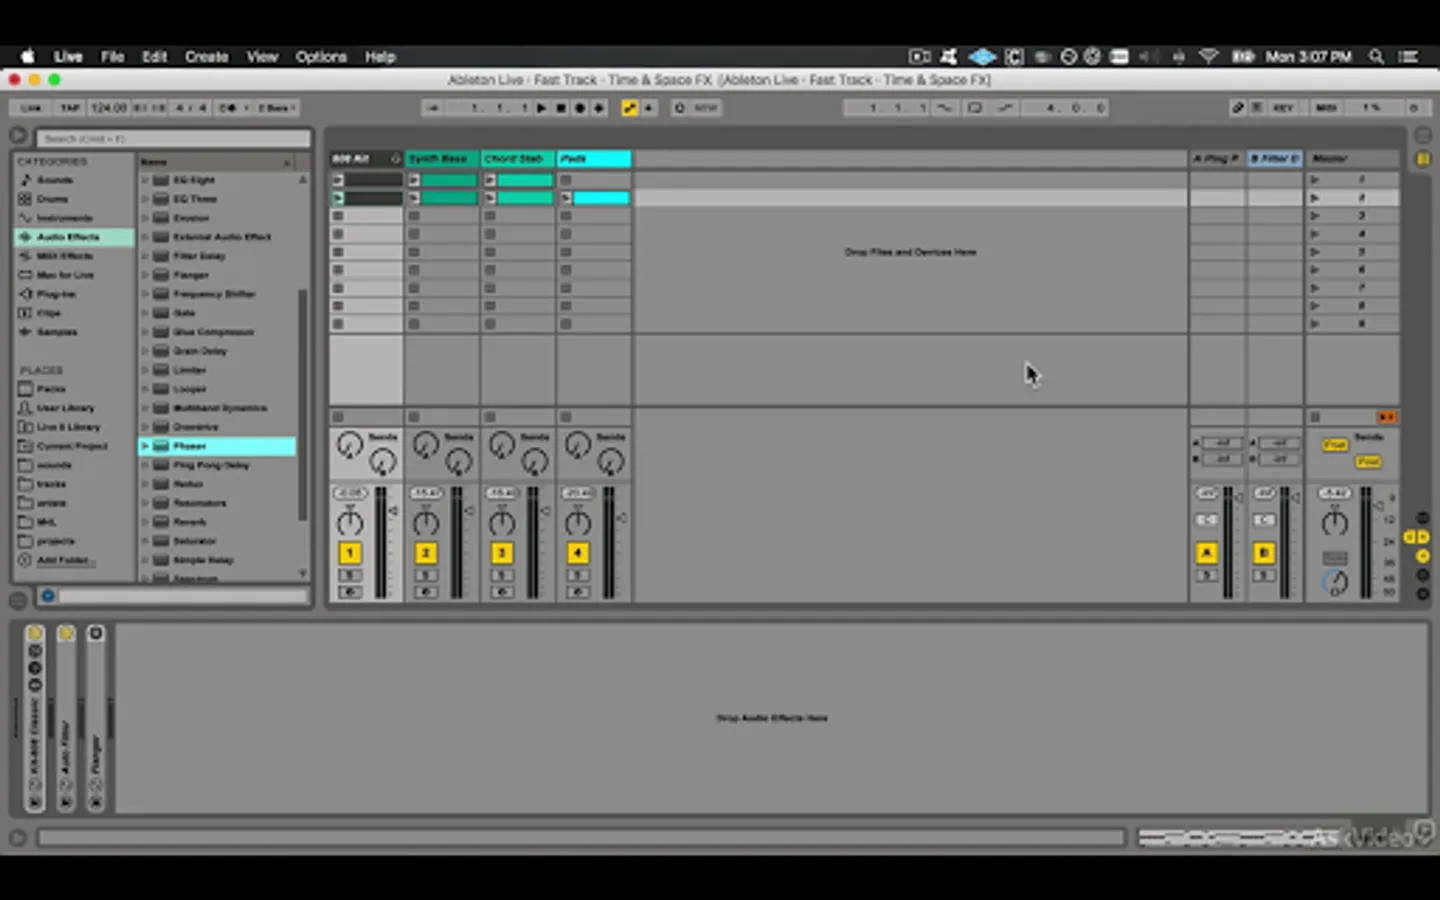Mute 808 Kit with track activator 1

click(x=350, y=553)
